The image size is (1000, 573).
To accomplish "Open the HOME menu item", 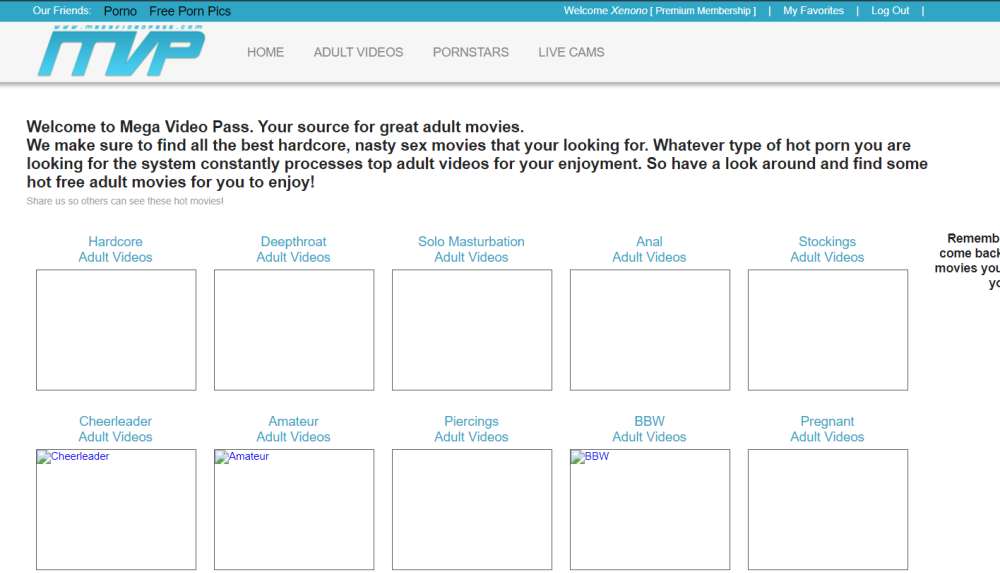I will (x=265, y=52).
